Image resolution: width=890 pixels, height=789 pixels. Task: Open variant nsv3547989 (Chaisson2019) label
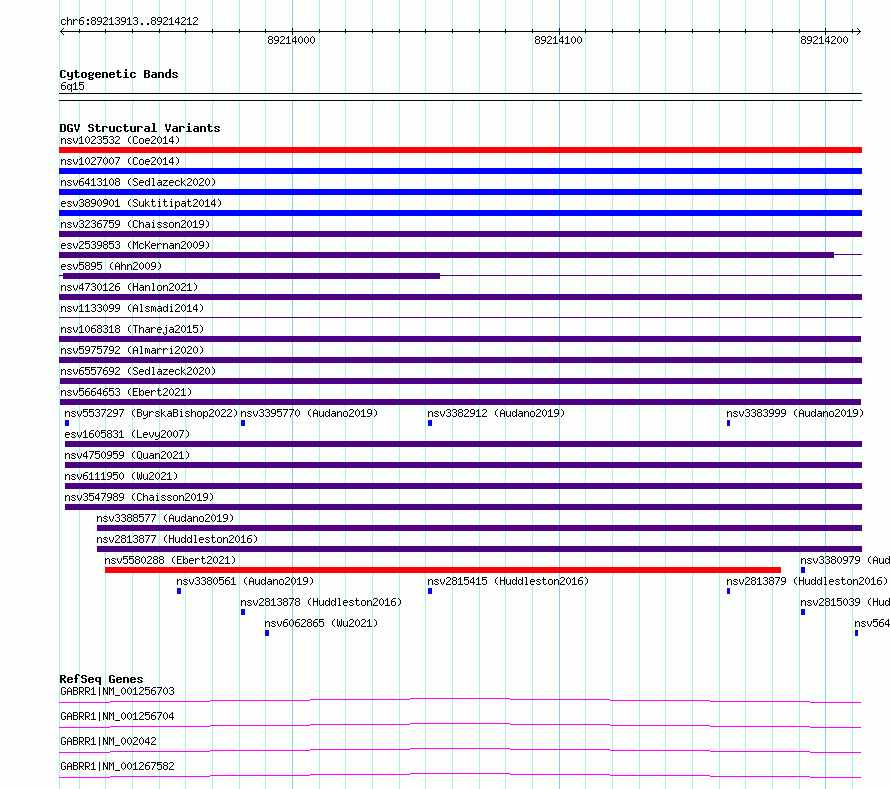[x=139, y=497]
